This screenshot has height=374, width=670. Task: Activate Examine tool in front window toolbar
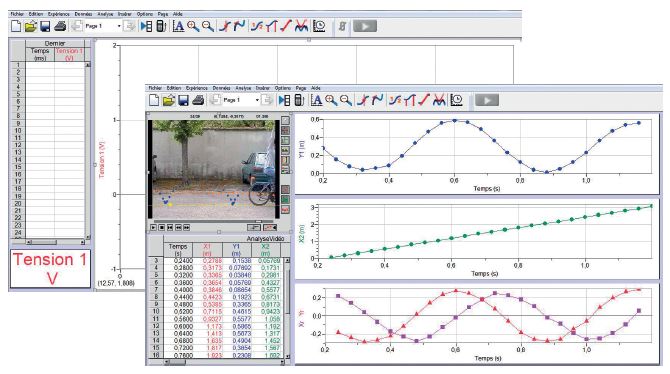[x=363, y=100]
